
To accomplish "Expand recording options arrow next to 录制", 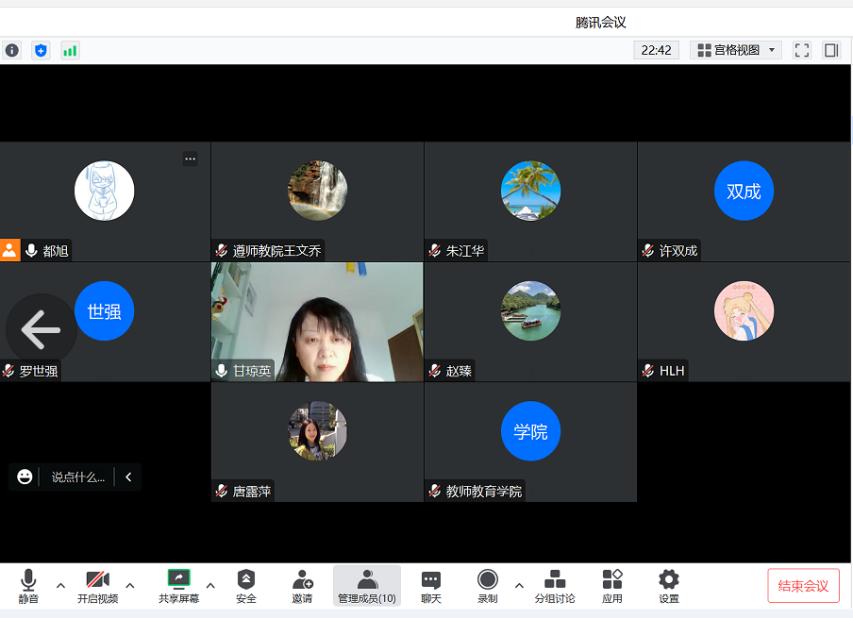I will pyautogui.click(x=519, y=586).
